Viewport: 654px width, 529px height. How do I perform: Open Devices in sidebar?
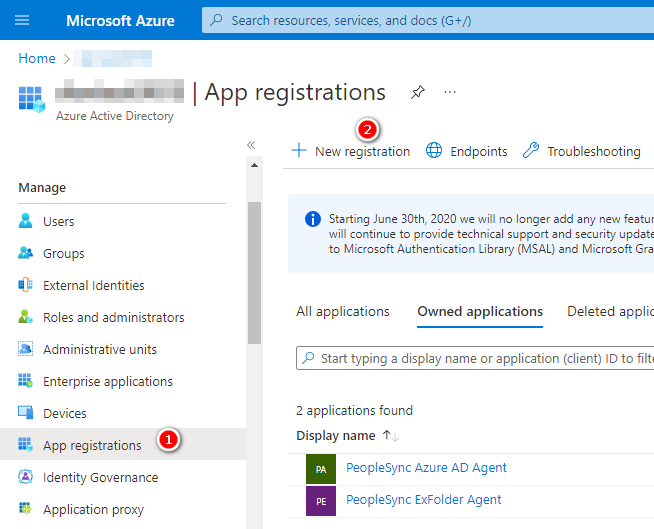(x=65, y=413)
